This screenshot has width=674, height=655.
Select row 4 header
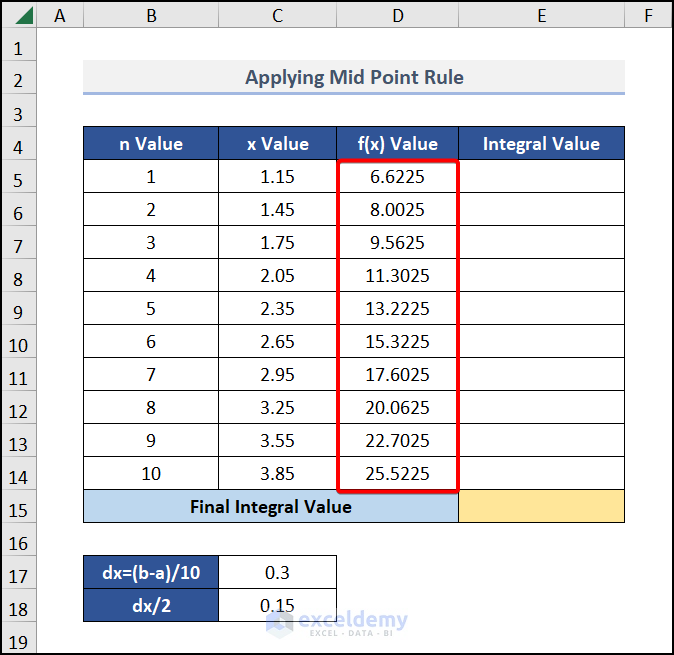pyautogui.click(x=19, y=144)
